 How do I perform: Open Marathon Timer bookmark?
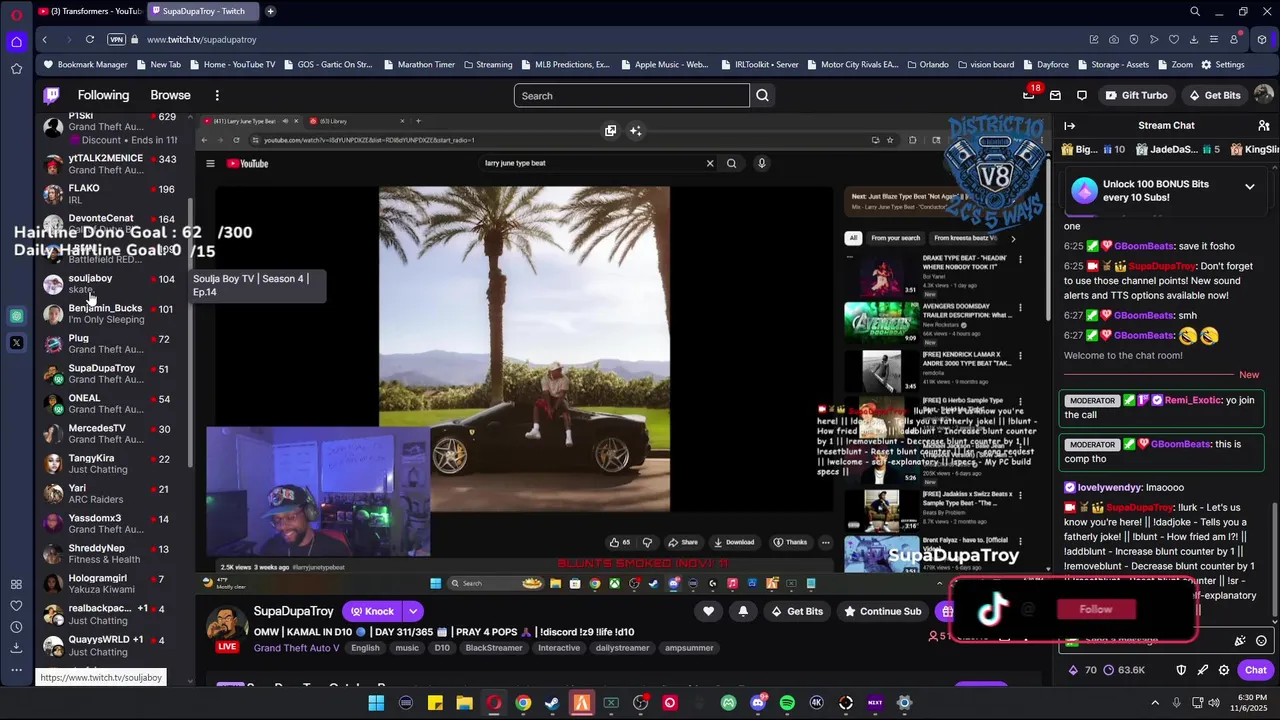click(418, 64)
